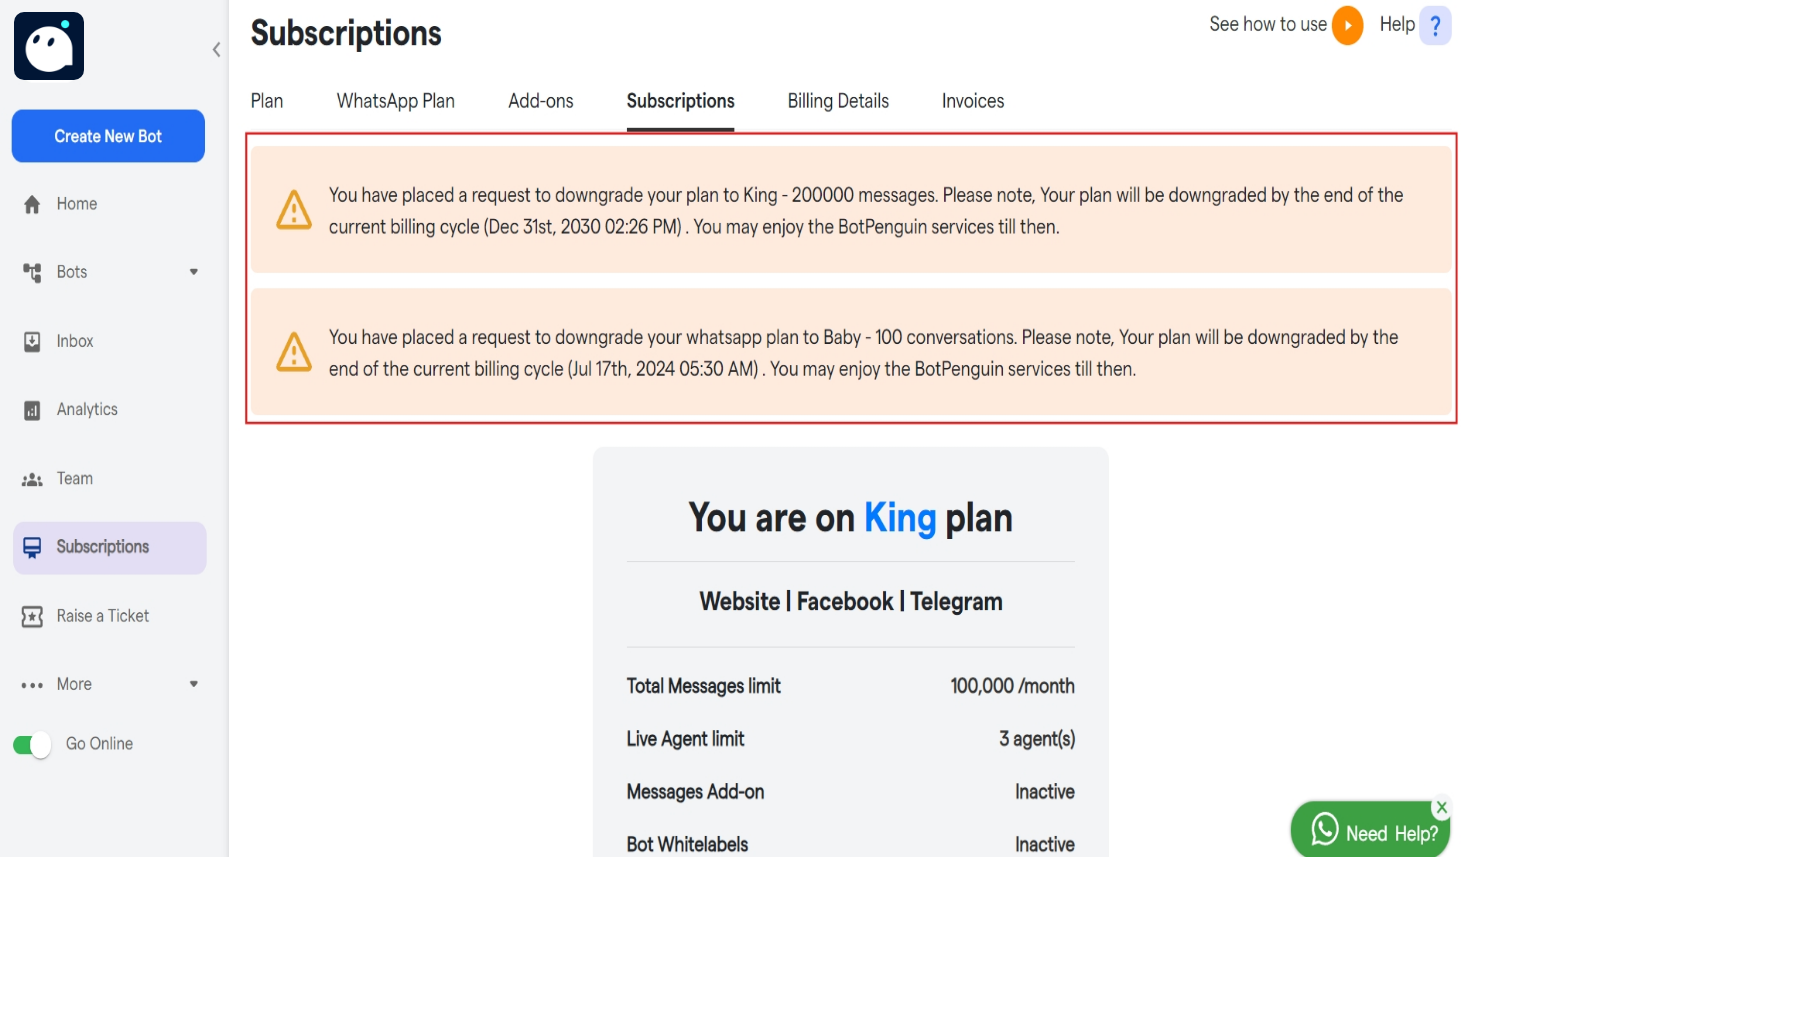The width and height of the screenshot is (1806, 1020).
Task: Collapse the sidebar with the chevron
Action: coord(216,48)
